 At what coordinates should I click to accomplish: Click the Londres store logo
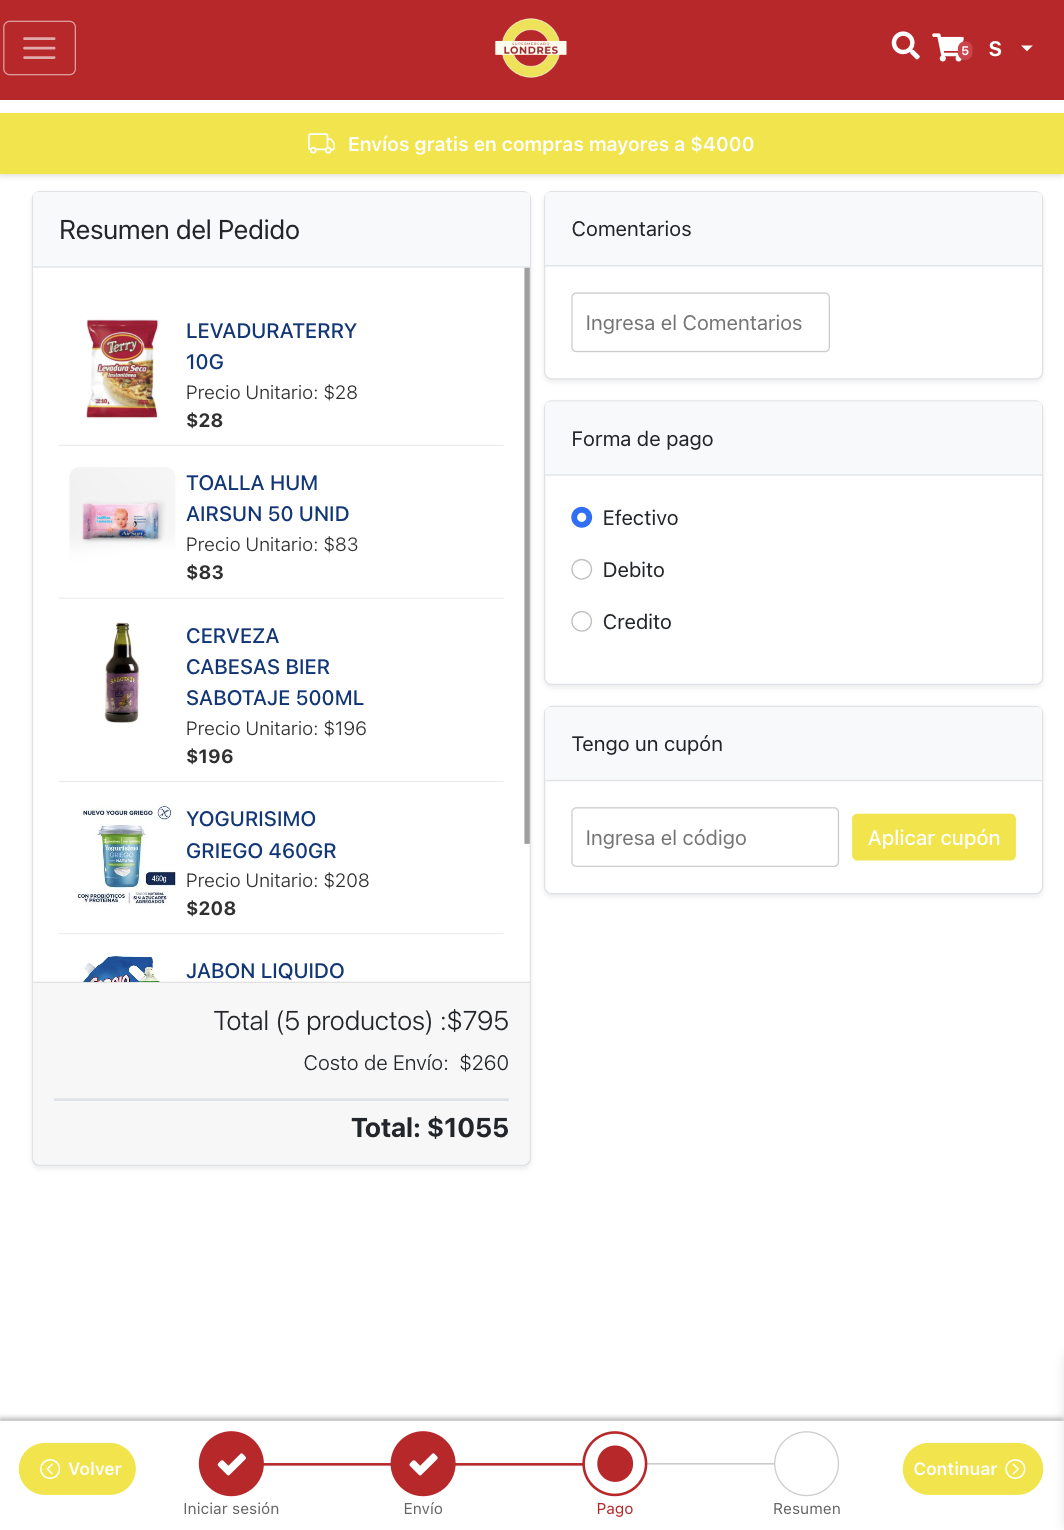[531, 48]
